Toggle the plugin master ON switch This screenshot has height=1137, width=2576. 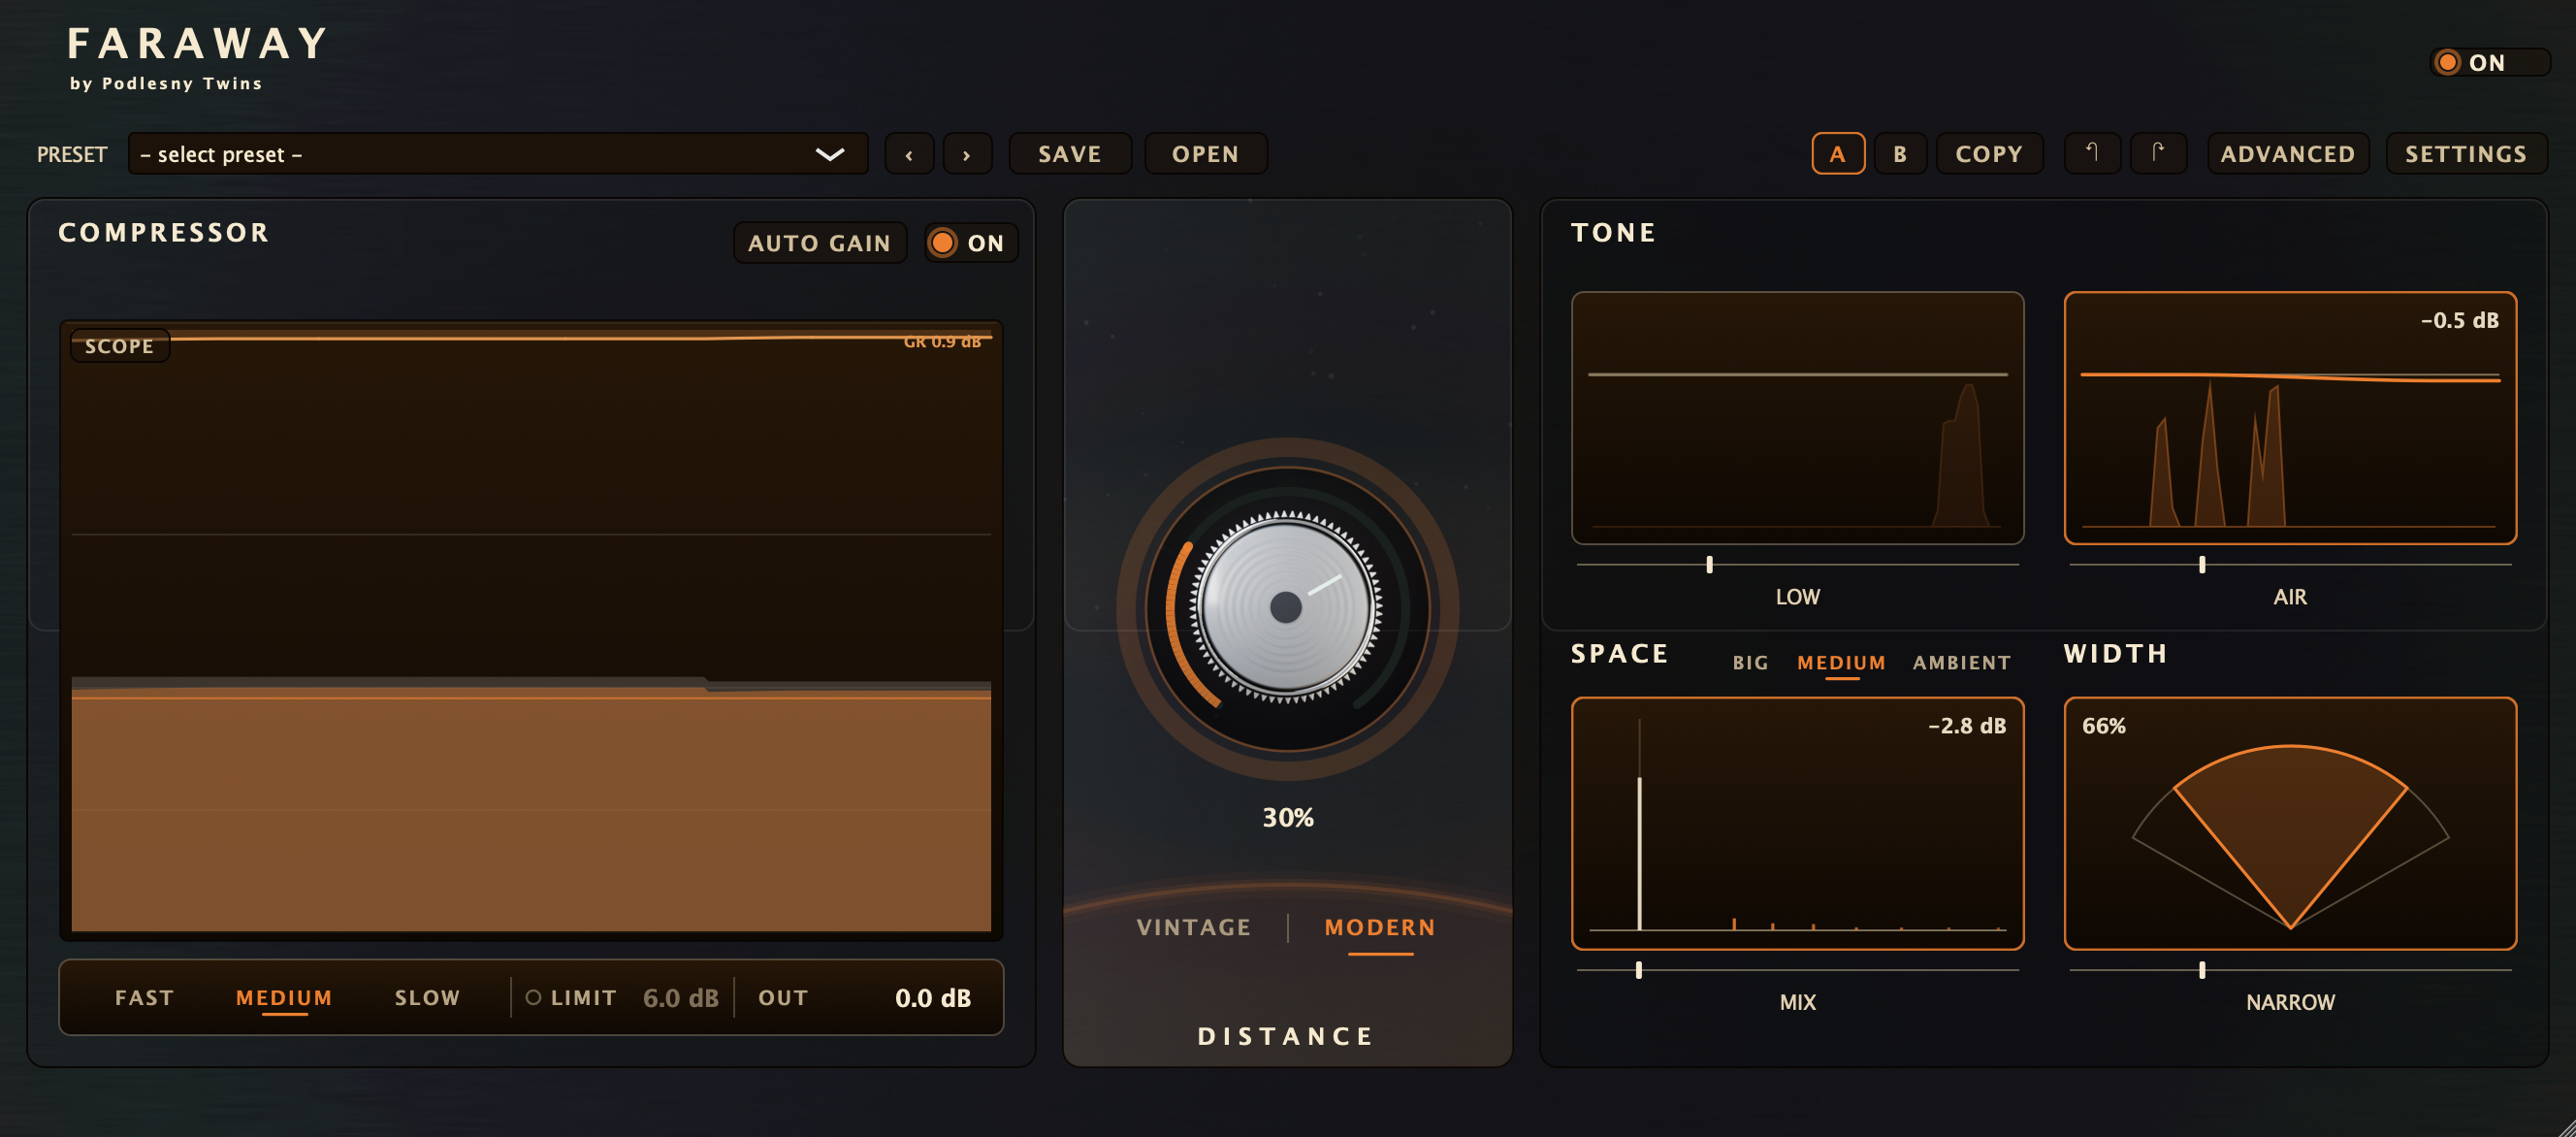[x=2489, y=62]
